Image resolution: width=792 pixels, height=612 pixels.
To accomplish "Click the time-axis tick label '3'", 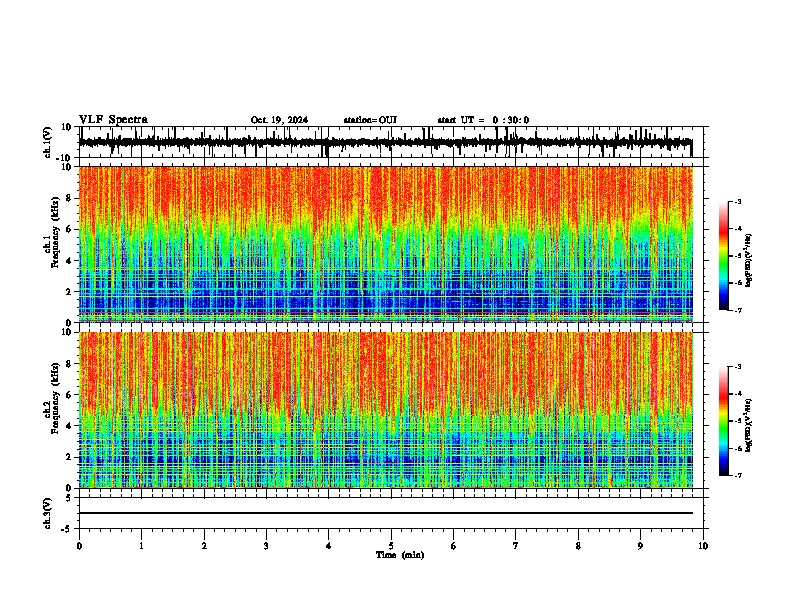I will tap(266, 546).
